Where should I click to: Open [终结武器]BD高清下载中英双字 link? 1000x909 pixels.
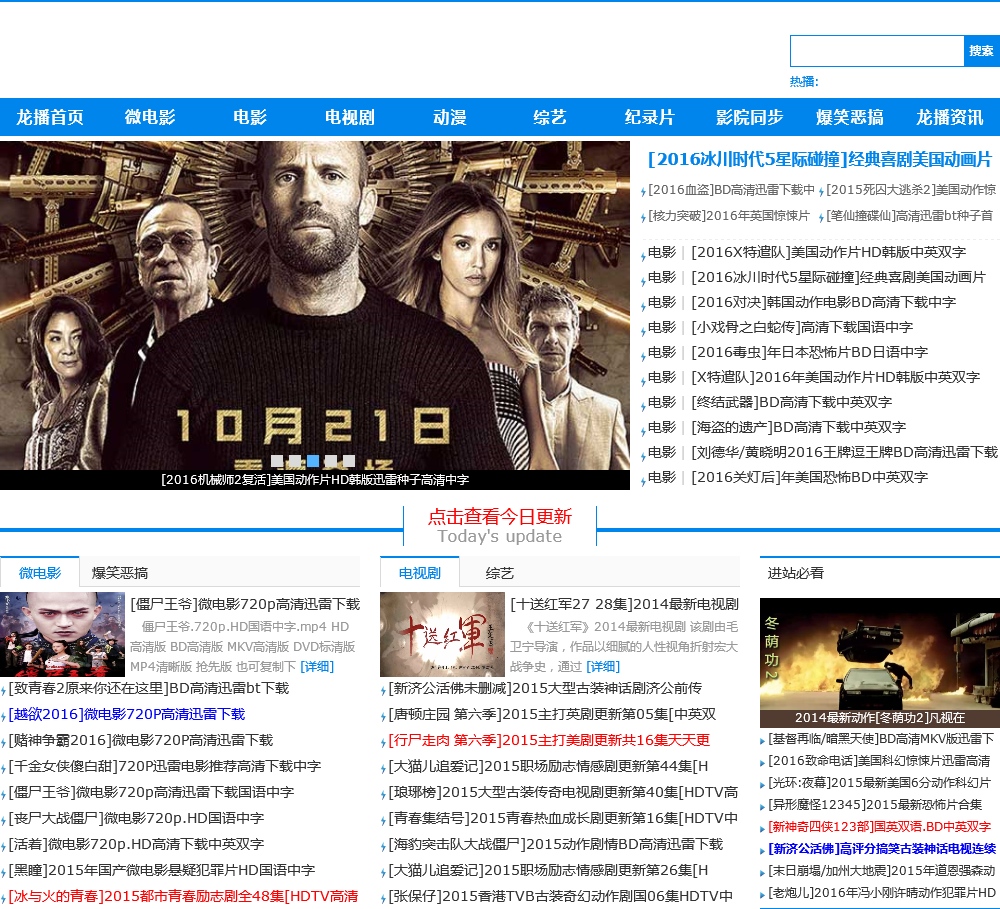pyautogui.click(x=791, y=403)
